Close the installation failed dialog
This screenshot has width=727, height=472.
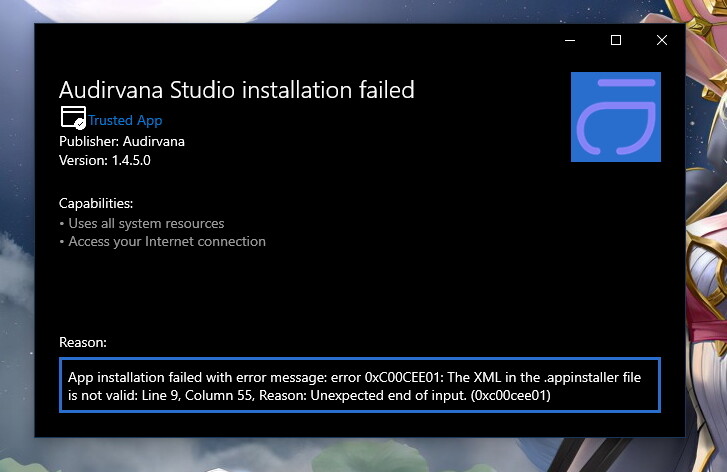(662, 40)
